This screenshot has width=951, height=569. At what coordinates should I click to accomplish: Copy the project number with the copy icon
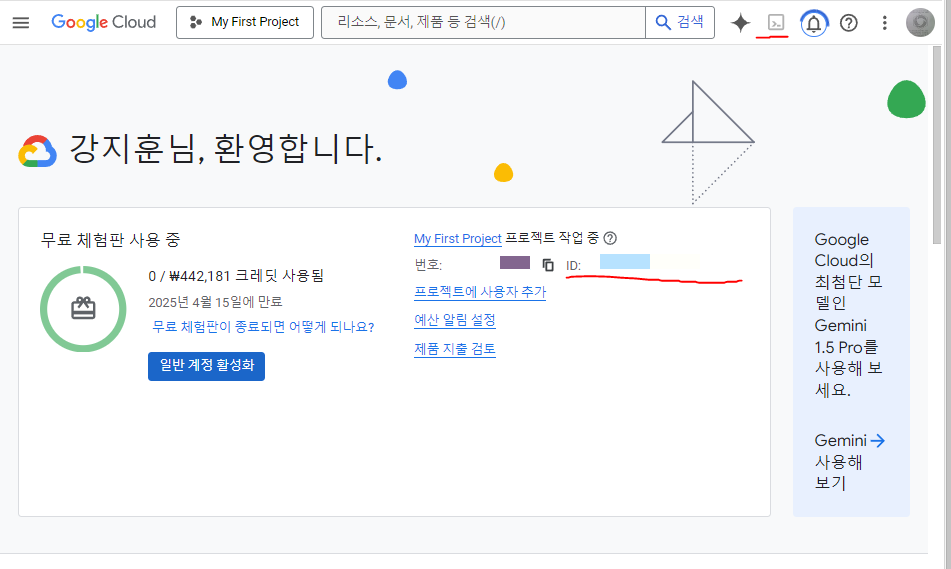pos(548,265)
